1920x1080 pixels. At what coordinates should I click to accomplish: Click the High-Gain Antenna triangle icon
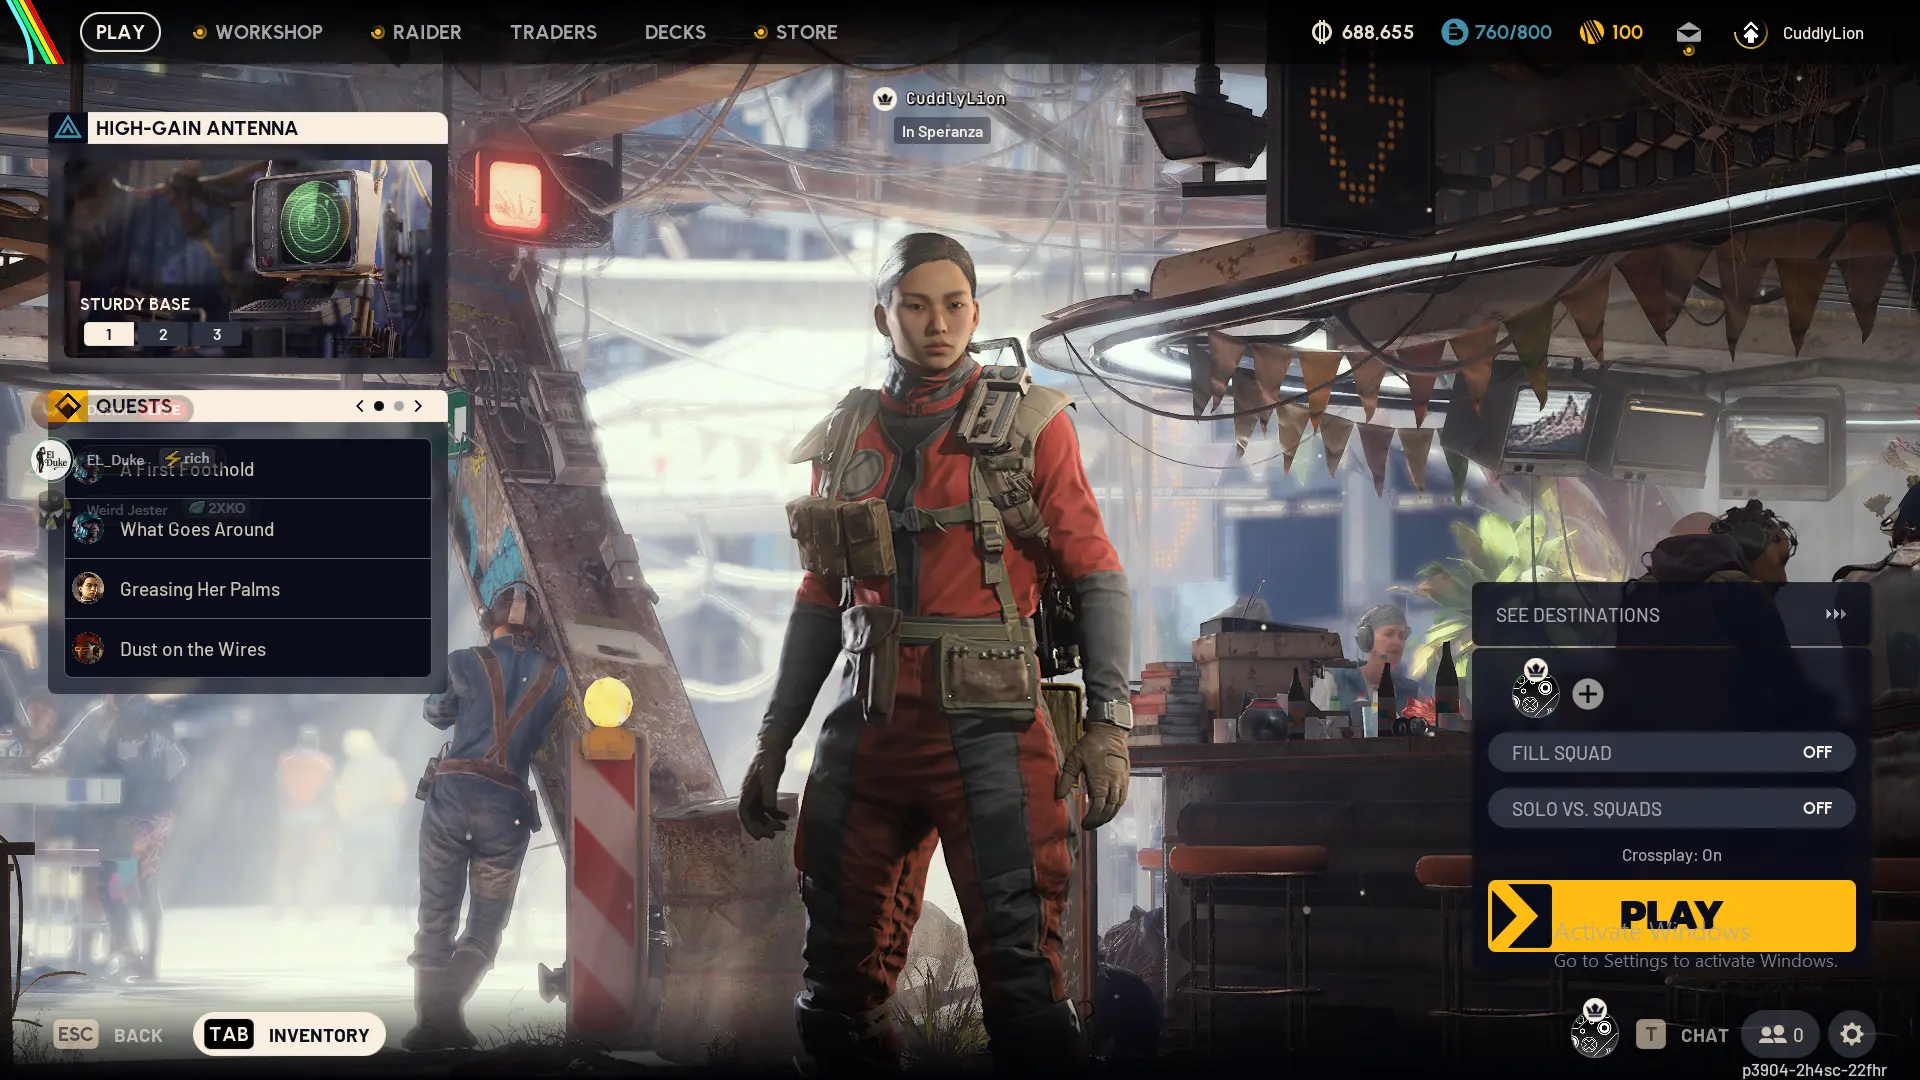[x=68, y=128]
